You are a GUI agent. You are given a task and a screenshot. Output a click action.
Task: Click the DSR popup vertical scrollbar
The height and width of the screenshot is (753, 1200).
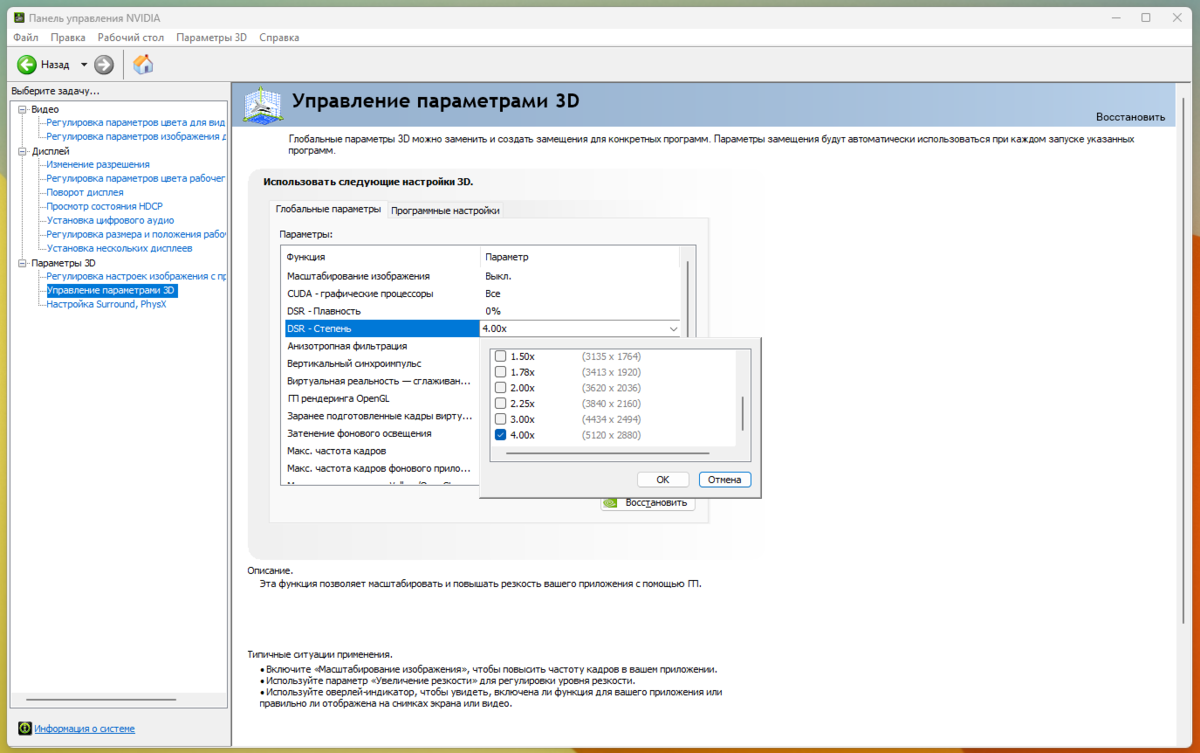(741, 412)
